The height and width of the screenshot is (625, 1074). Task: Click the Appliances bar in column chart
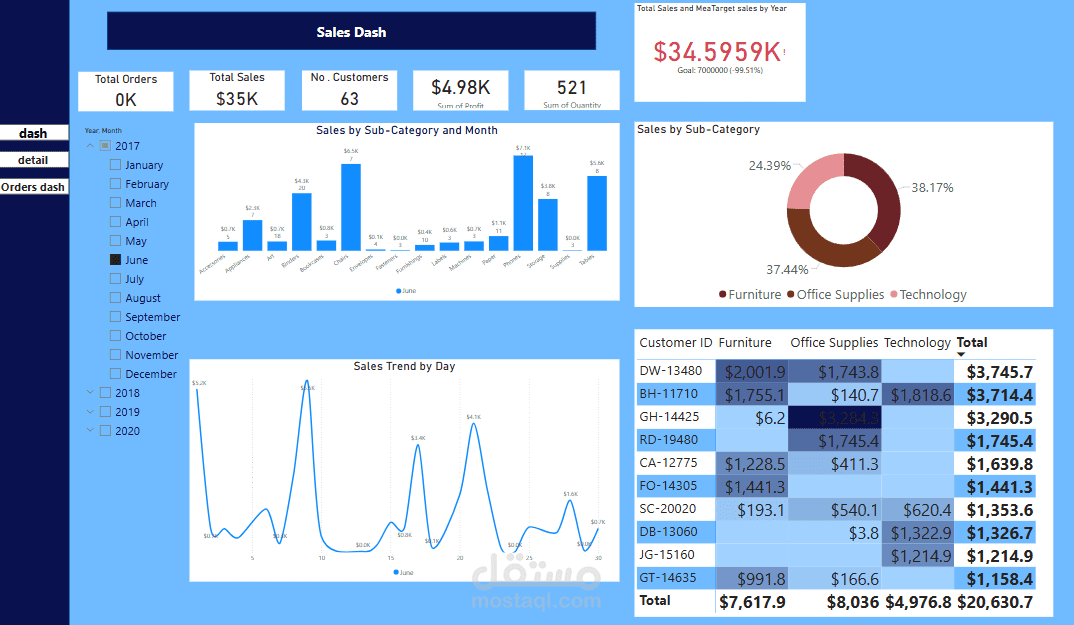coord(252,235)
